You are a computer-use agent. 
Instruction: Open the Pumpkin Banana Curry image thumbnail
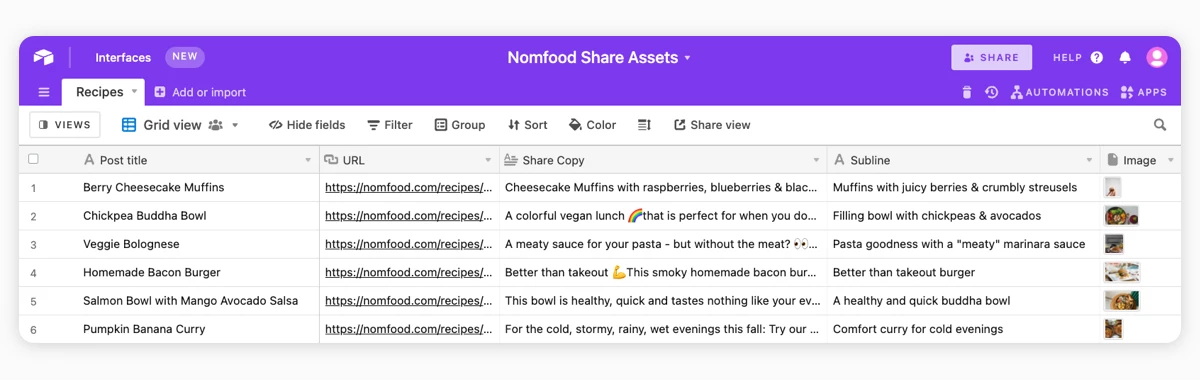pos(1113,329)
